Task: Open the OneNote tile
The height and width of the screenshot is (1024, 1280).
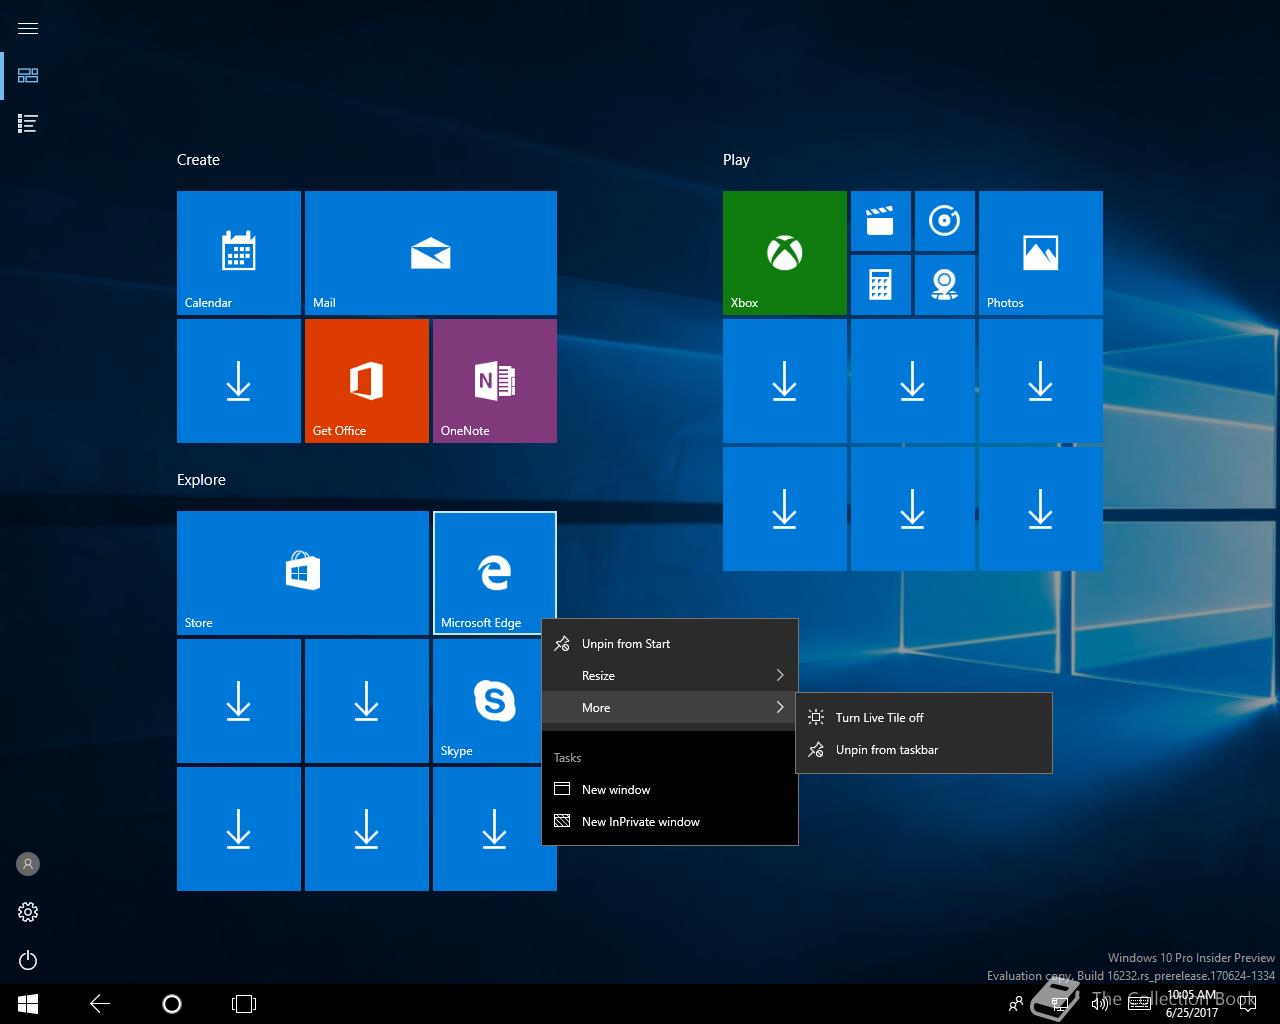Action: 495,381
